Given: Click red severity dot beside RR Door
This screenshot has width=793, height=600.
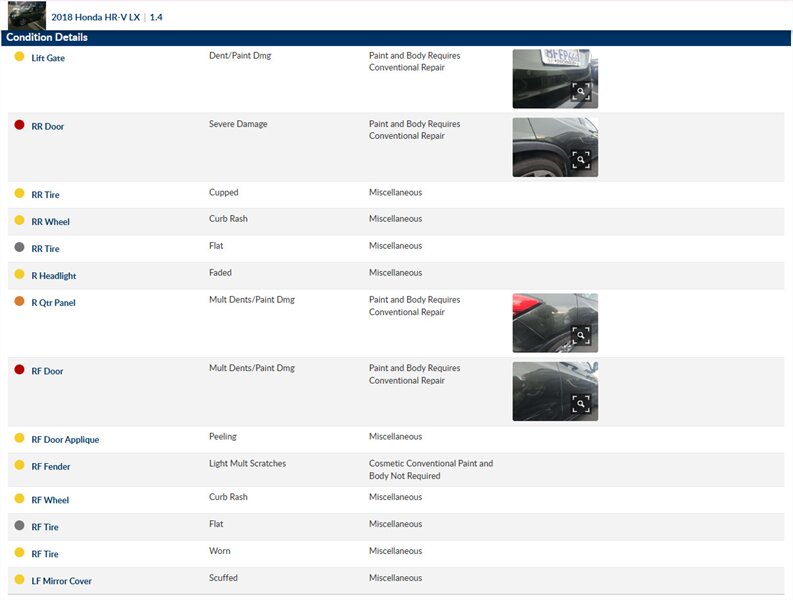Looking at the screenshot, I should pos(19,125).
